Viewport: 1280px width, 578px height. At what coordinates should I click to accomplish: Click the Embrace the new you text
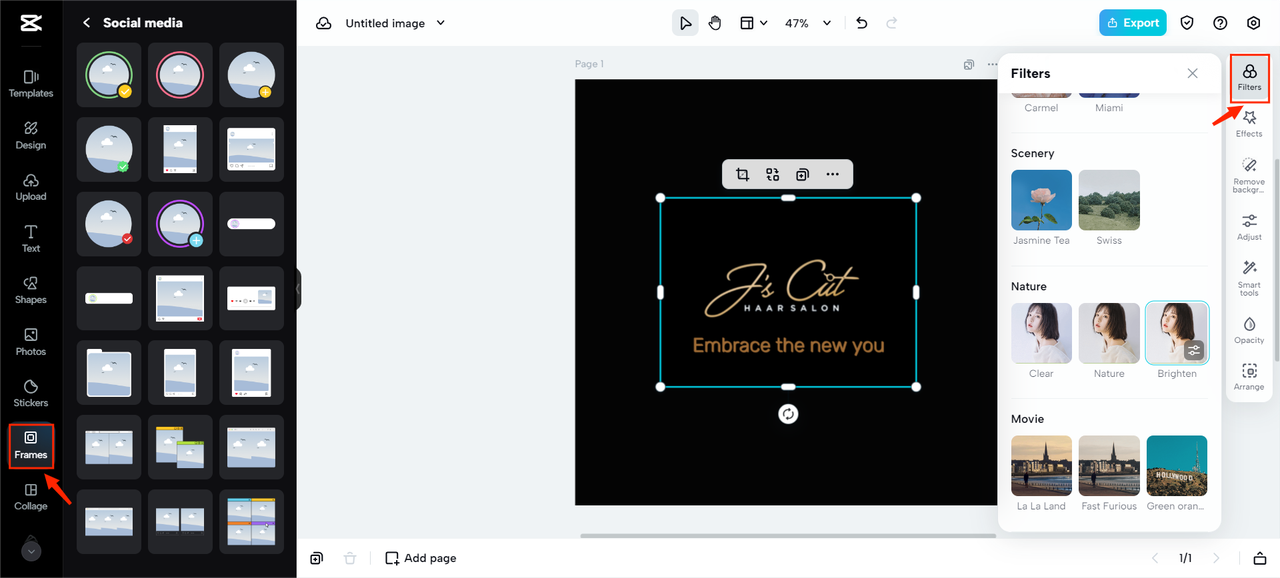pyautogui.click(x=788, y=345)
